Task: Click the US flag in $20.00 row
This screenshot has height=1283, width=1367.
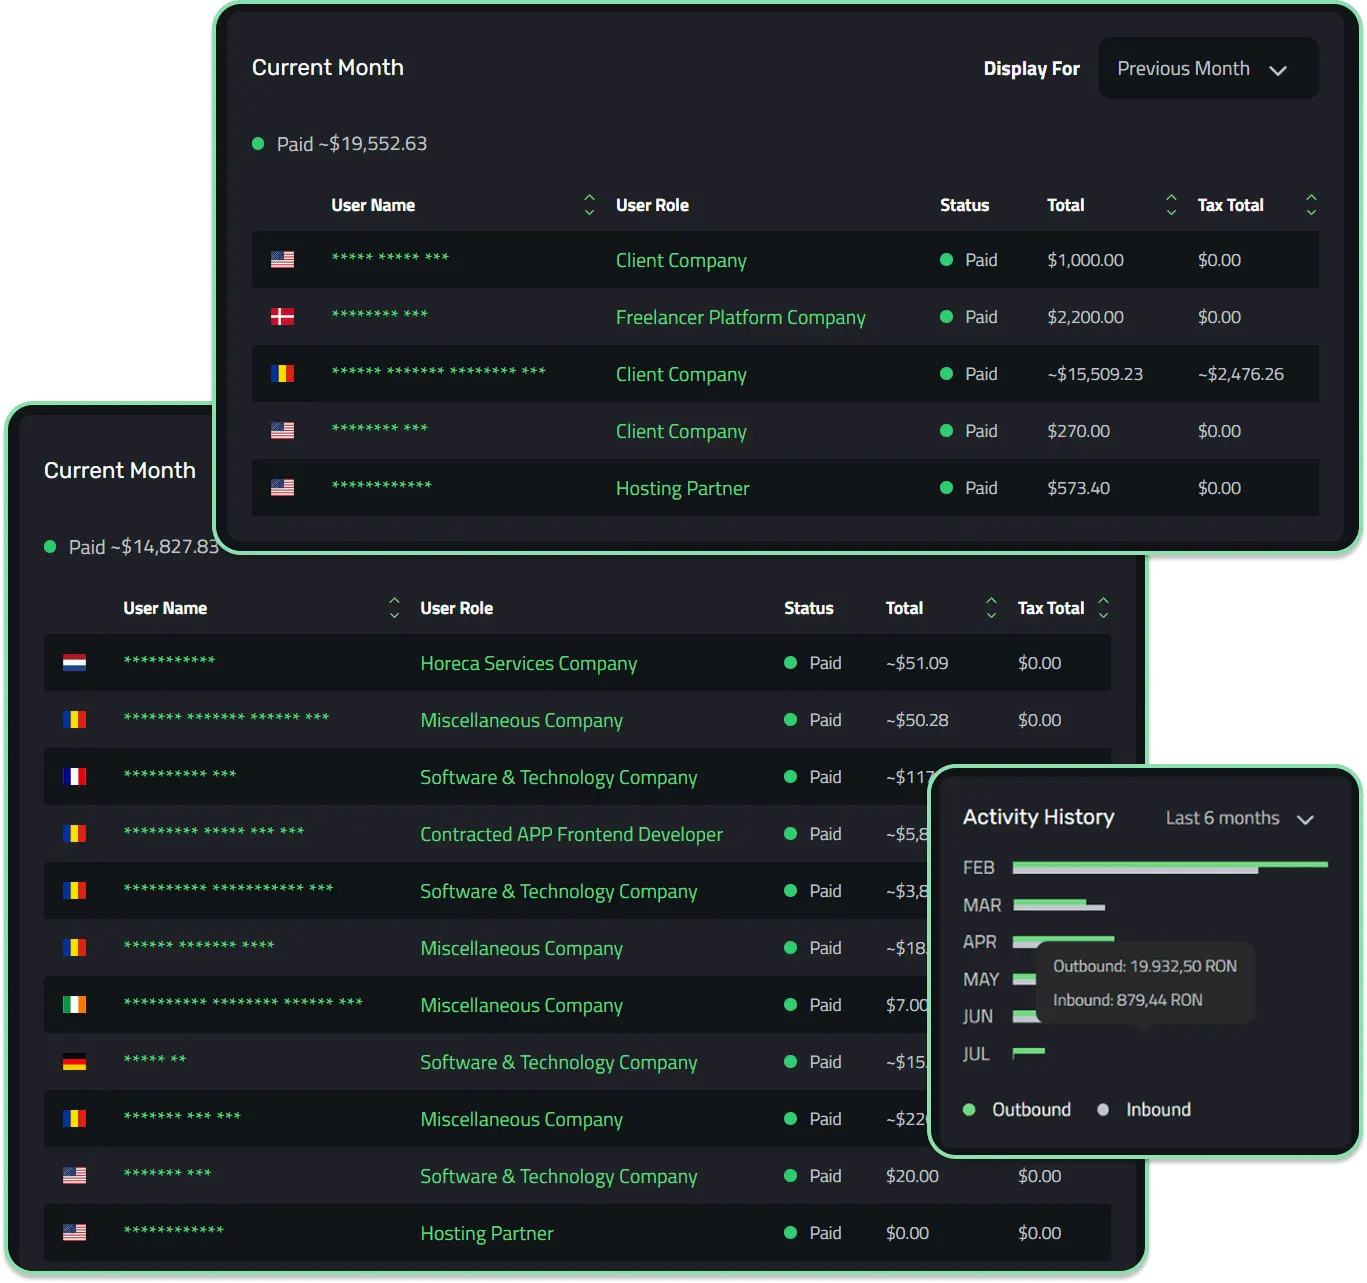Action: tap(74, 1176)
